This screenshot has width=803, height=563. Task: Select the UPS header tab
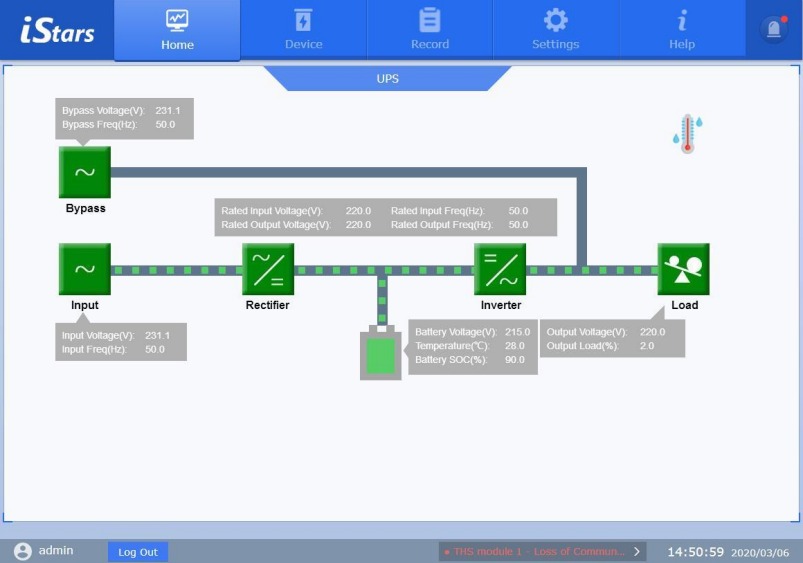[x=387, y=78]
